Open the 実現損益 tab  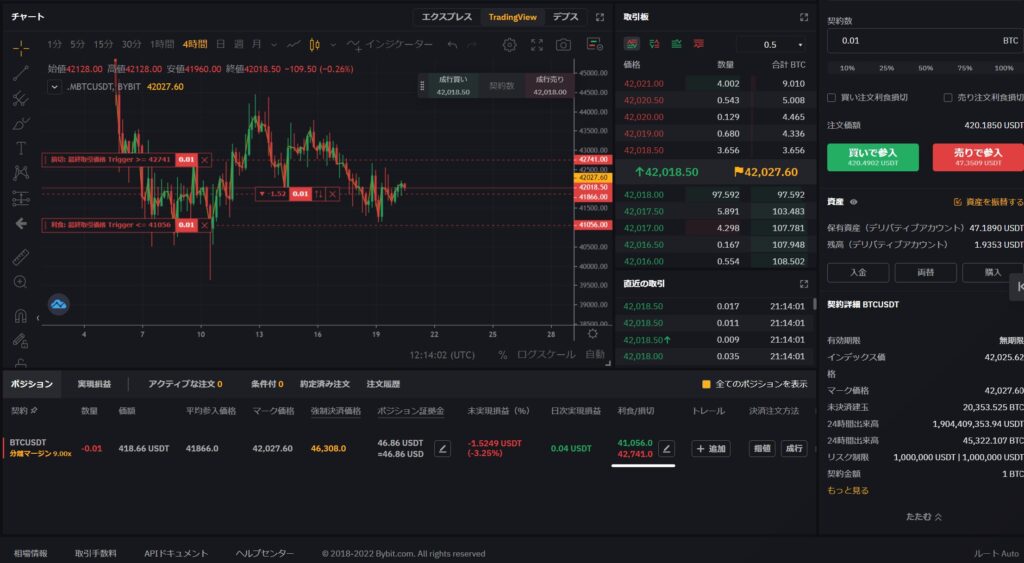click(94, 384)
